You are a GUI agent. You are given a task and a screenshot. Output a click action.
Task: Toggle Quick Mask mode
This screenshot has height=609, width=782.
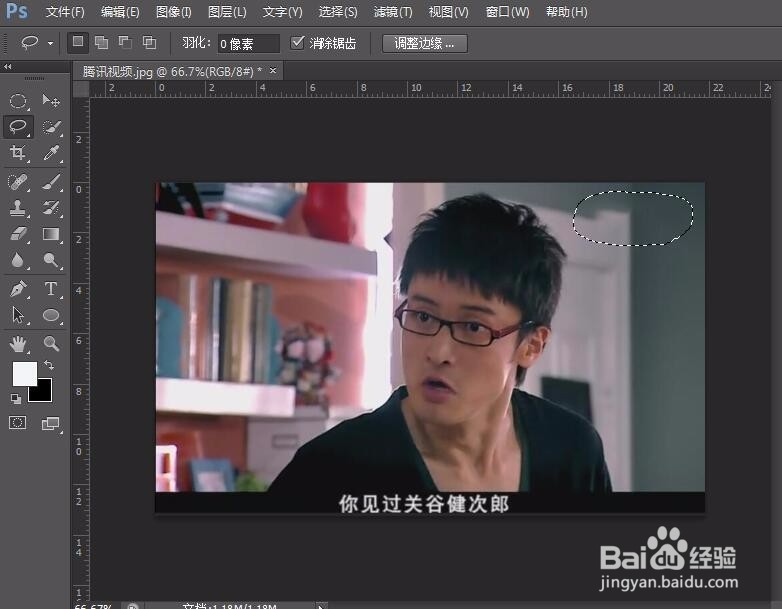pos(17,423)
